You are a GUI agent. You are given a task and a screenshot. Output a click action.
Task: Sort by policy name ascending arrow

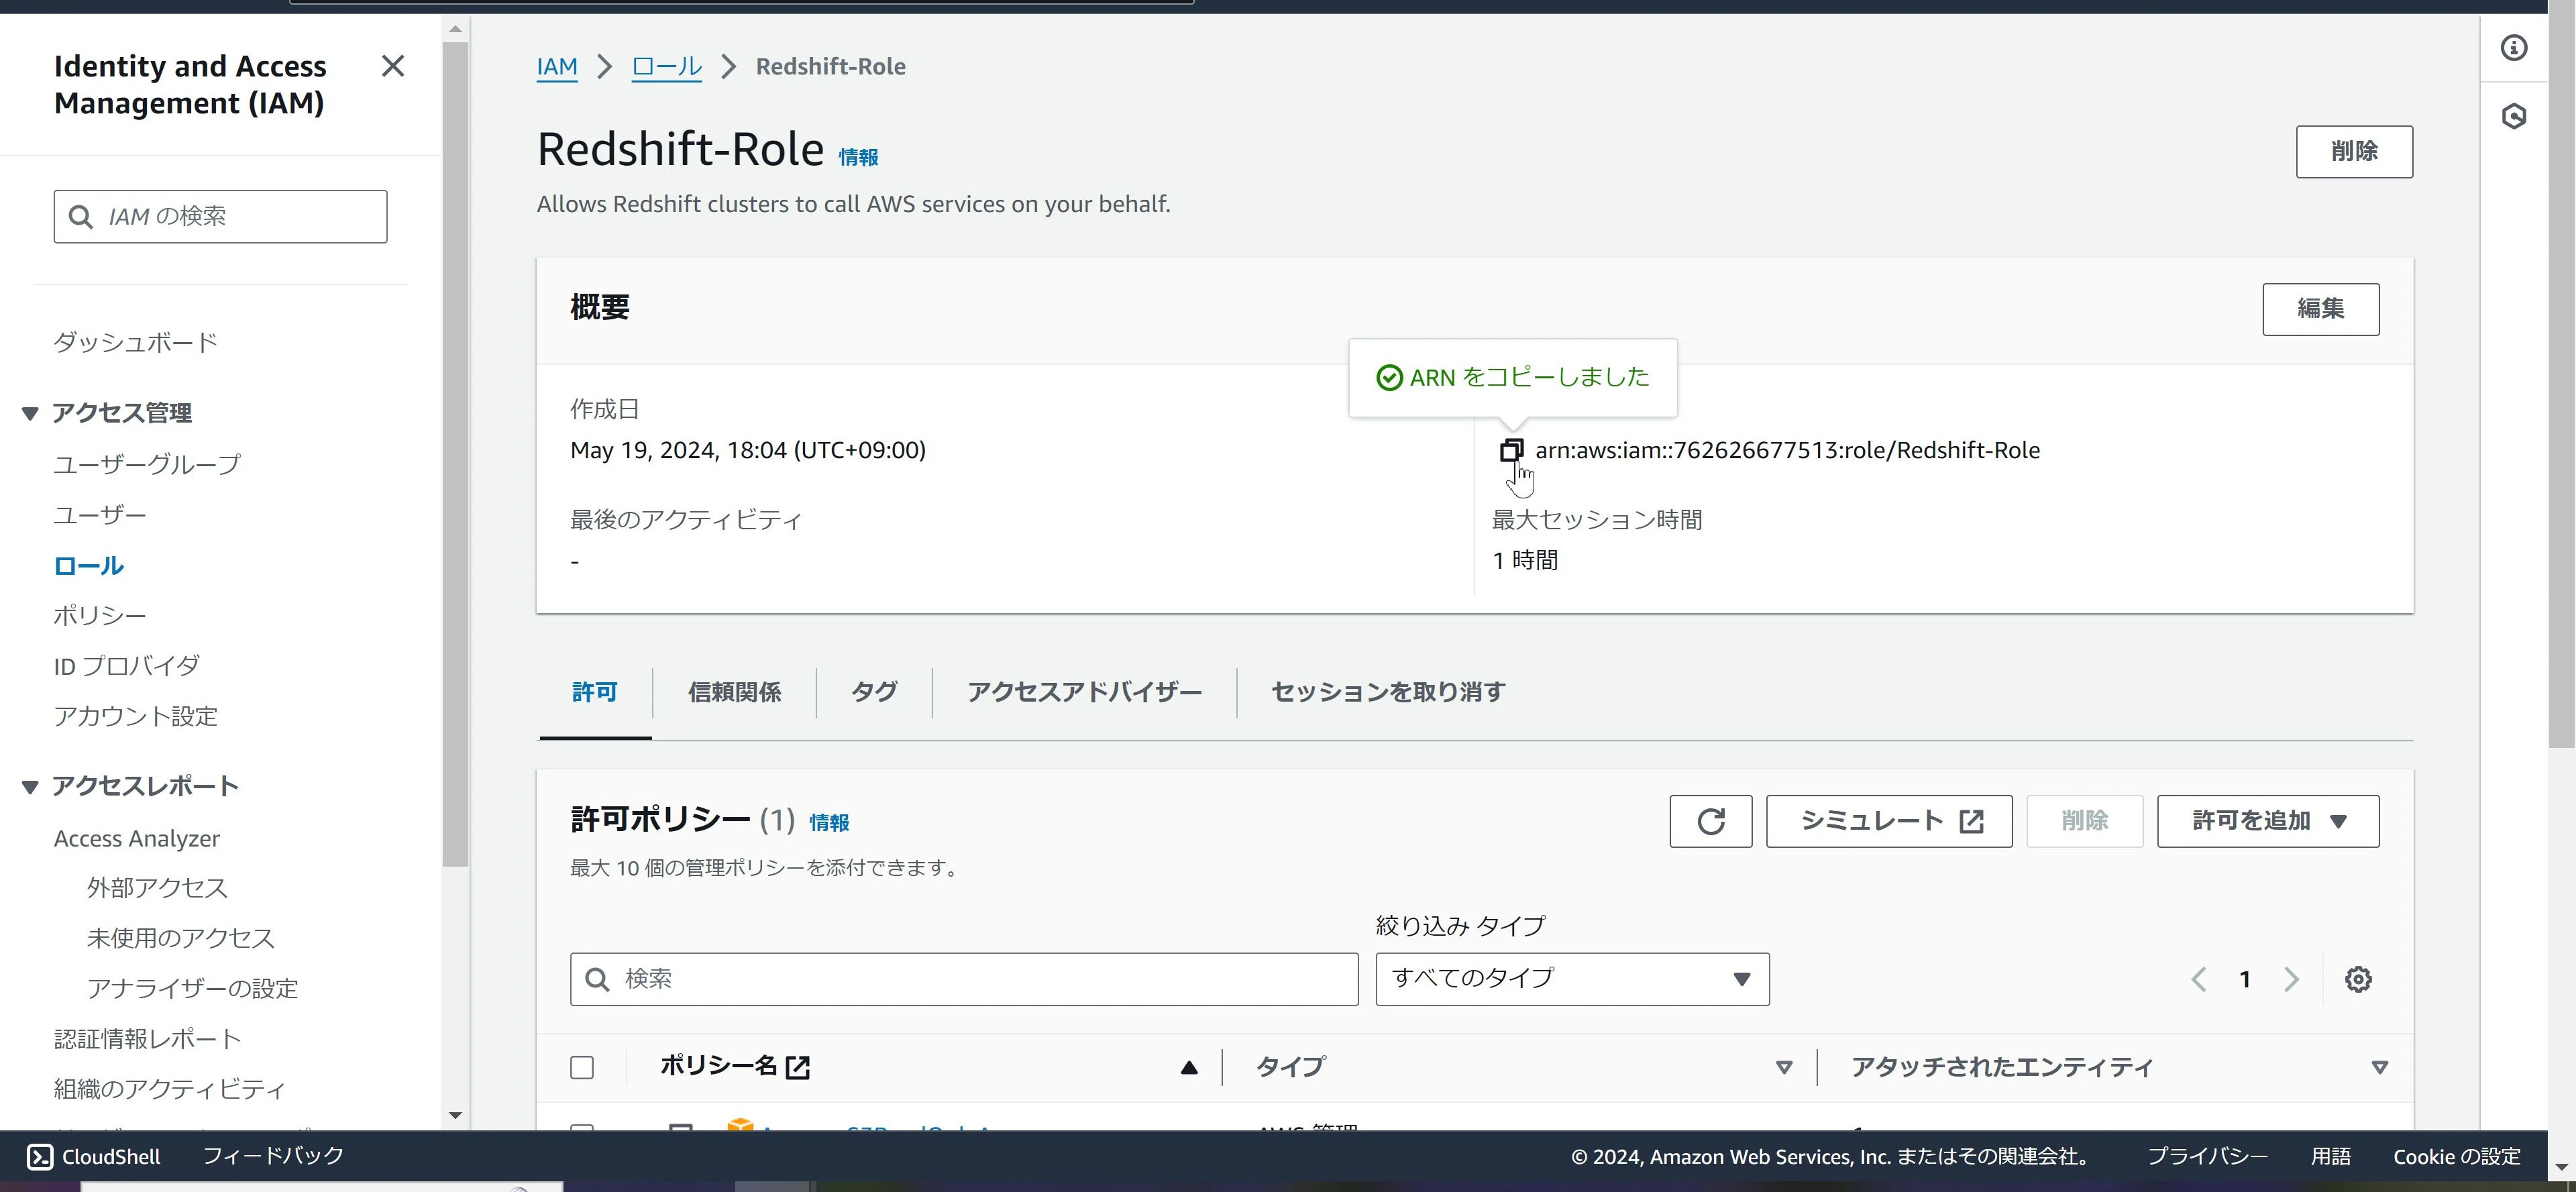tap(1188, 1067)
